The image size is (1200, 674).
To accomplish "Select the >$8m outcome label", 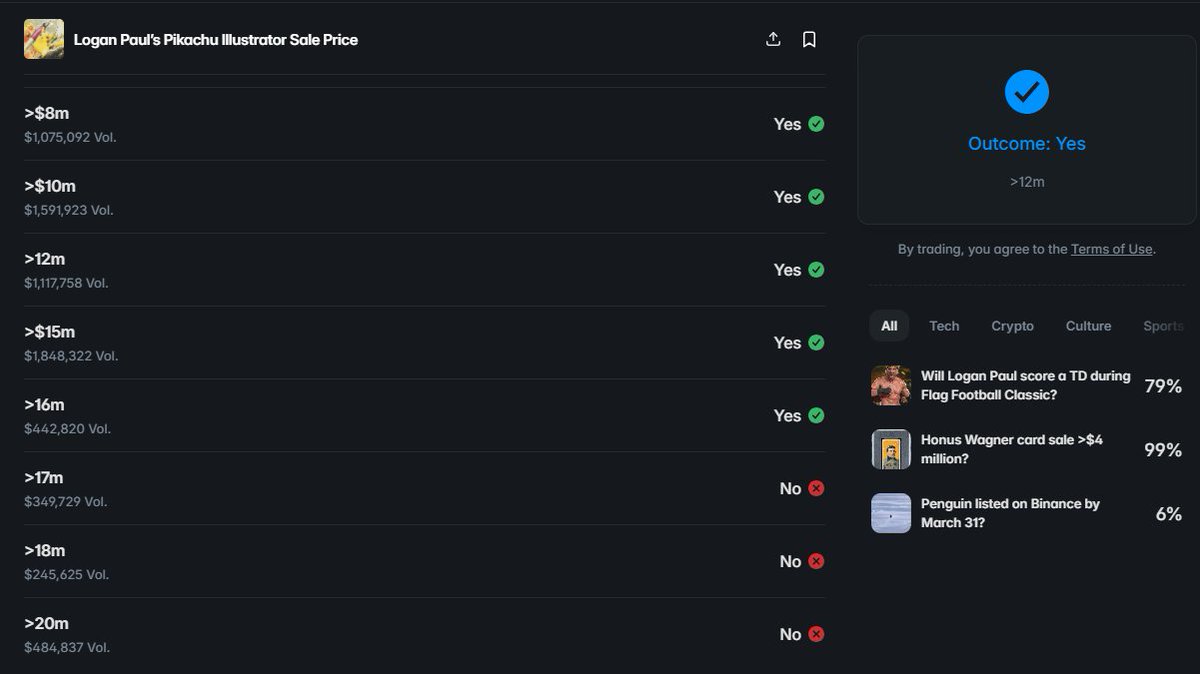I will tap(47, 113).
